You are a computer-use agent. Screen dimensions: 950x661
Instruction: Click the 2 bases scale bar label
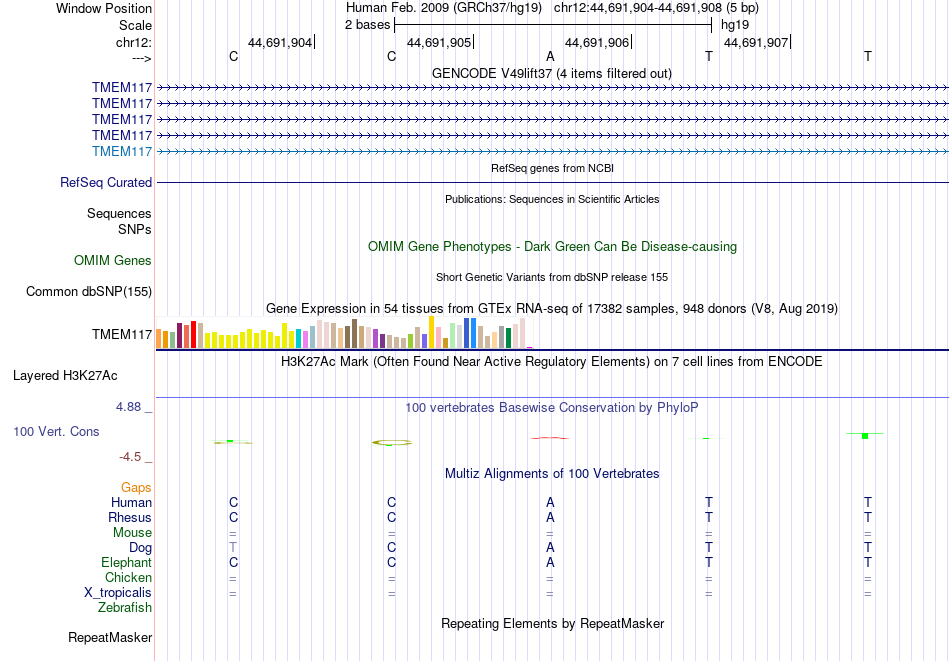click(368, 25)
